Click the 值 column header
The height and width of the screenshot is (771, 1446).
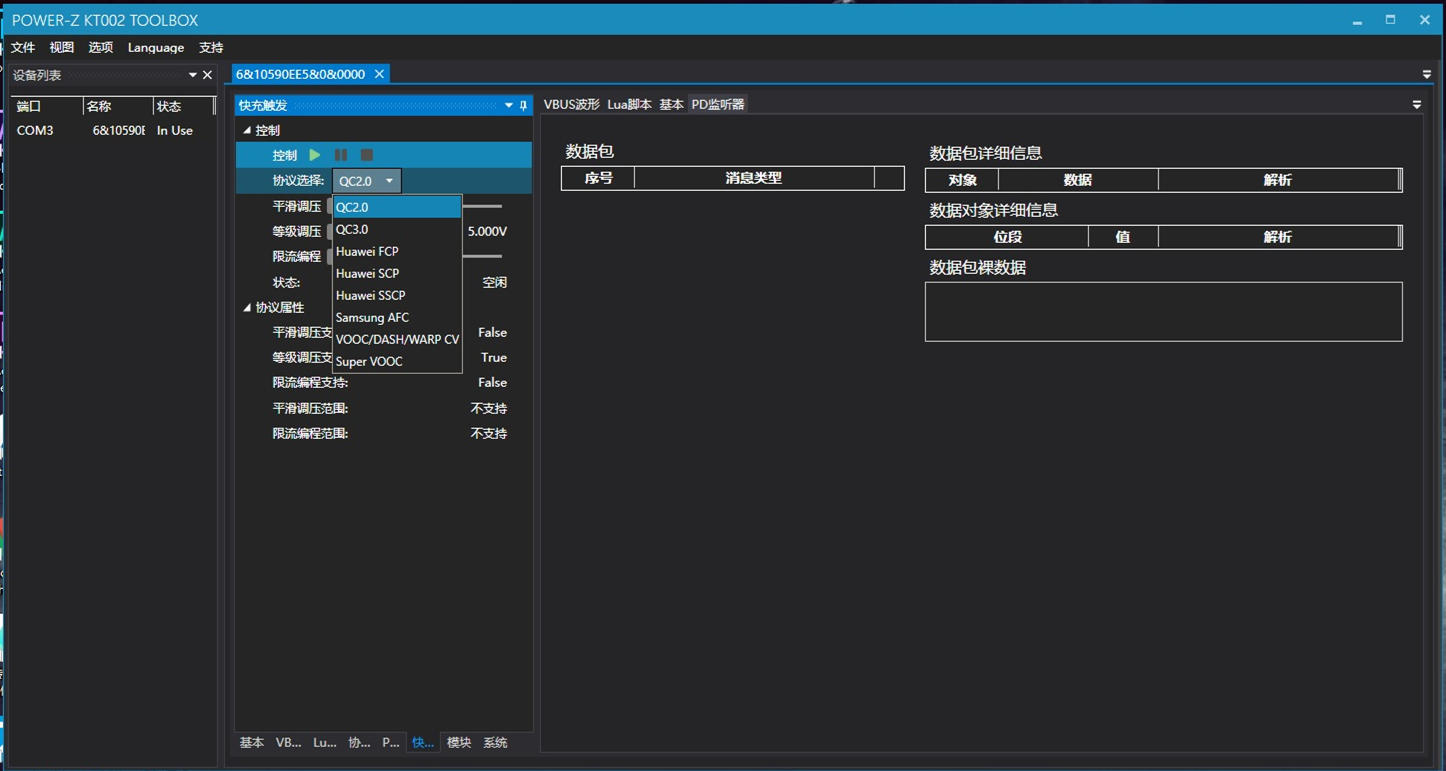(1123, 237)
